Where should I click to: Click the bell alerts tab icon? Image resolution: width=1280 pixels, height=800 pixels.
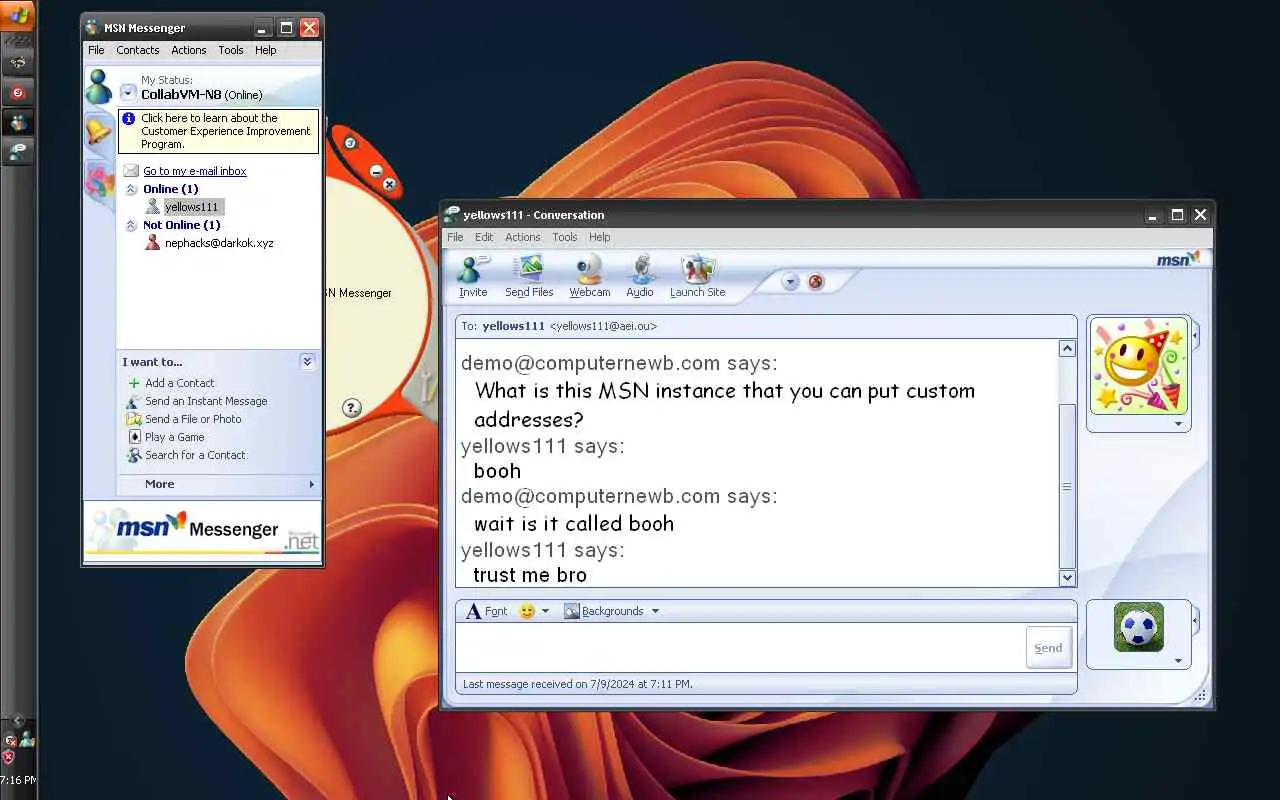[98, 132]
